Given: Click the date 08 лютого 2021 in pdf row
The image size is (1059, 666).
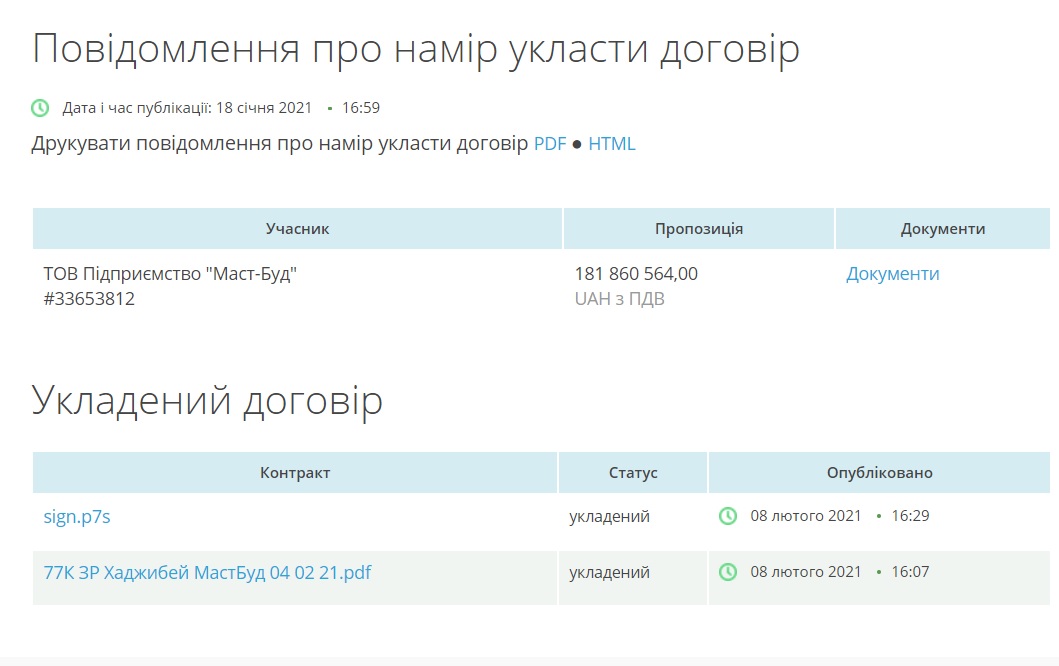Looking at the screenshot, I should 806,572.
